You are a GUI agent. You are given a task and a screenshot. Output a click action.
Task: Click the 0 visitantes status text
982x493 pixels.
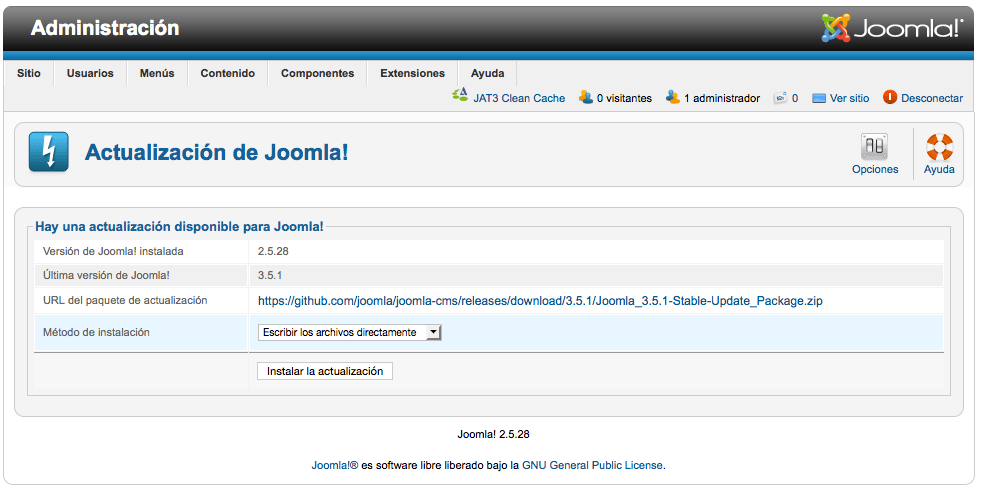[x=624, y=98]
